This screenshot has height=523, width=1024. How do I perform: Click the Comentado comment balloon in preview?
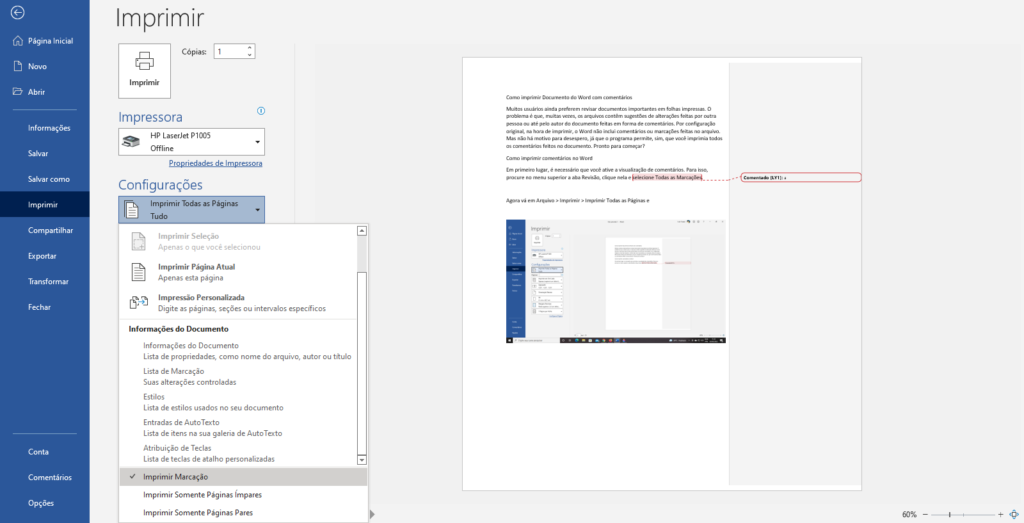[801, 177]
